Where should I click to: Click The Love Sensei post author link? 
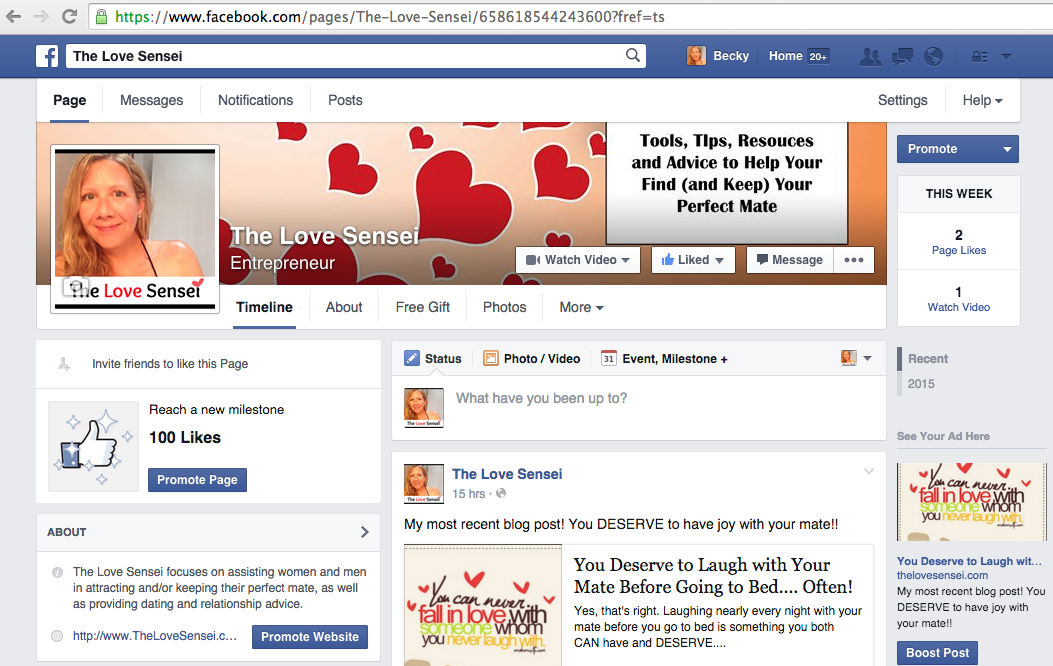pos(507,474)
